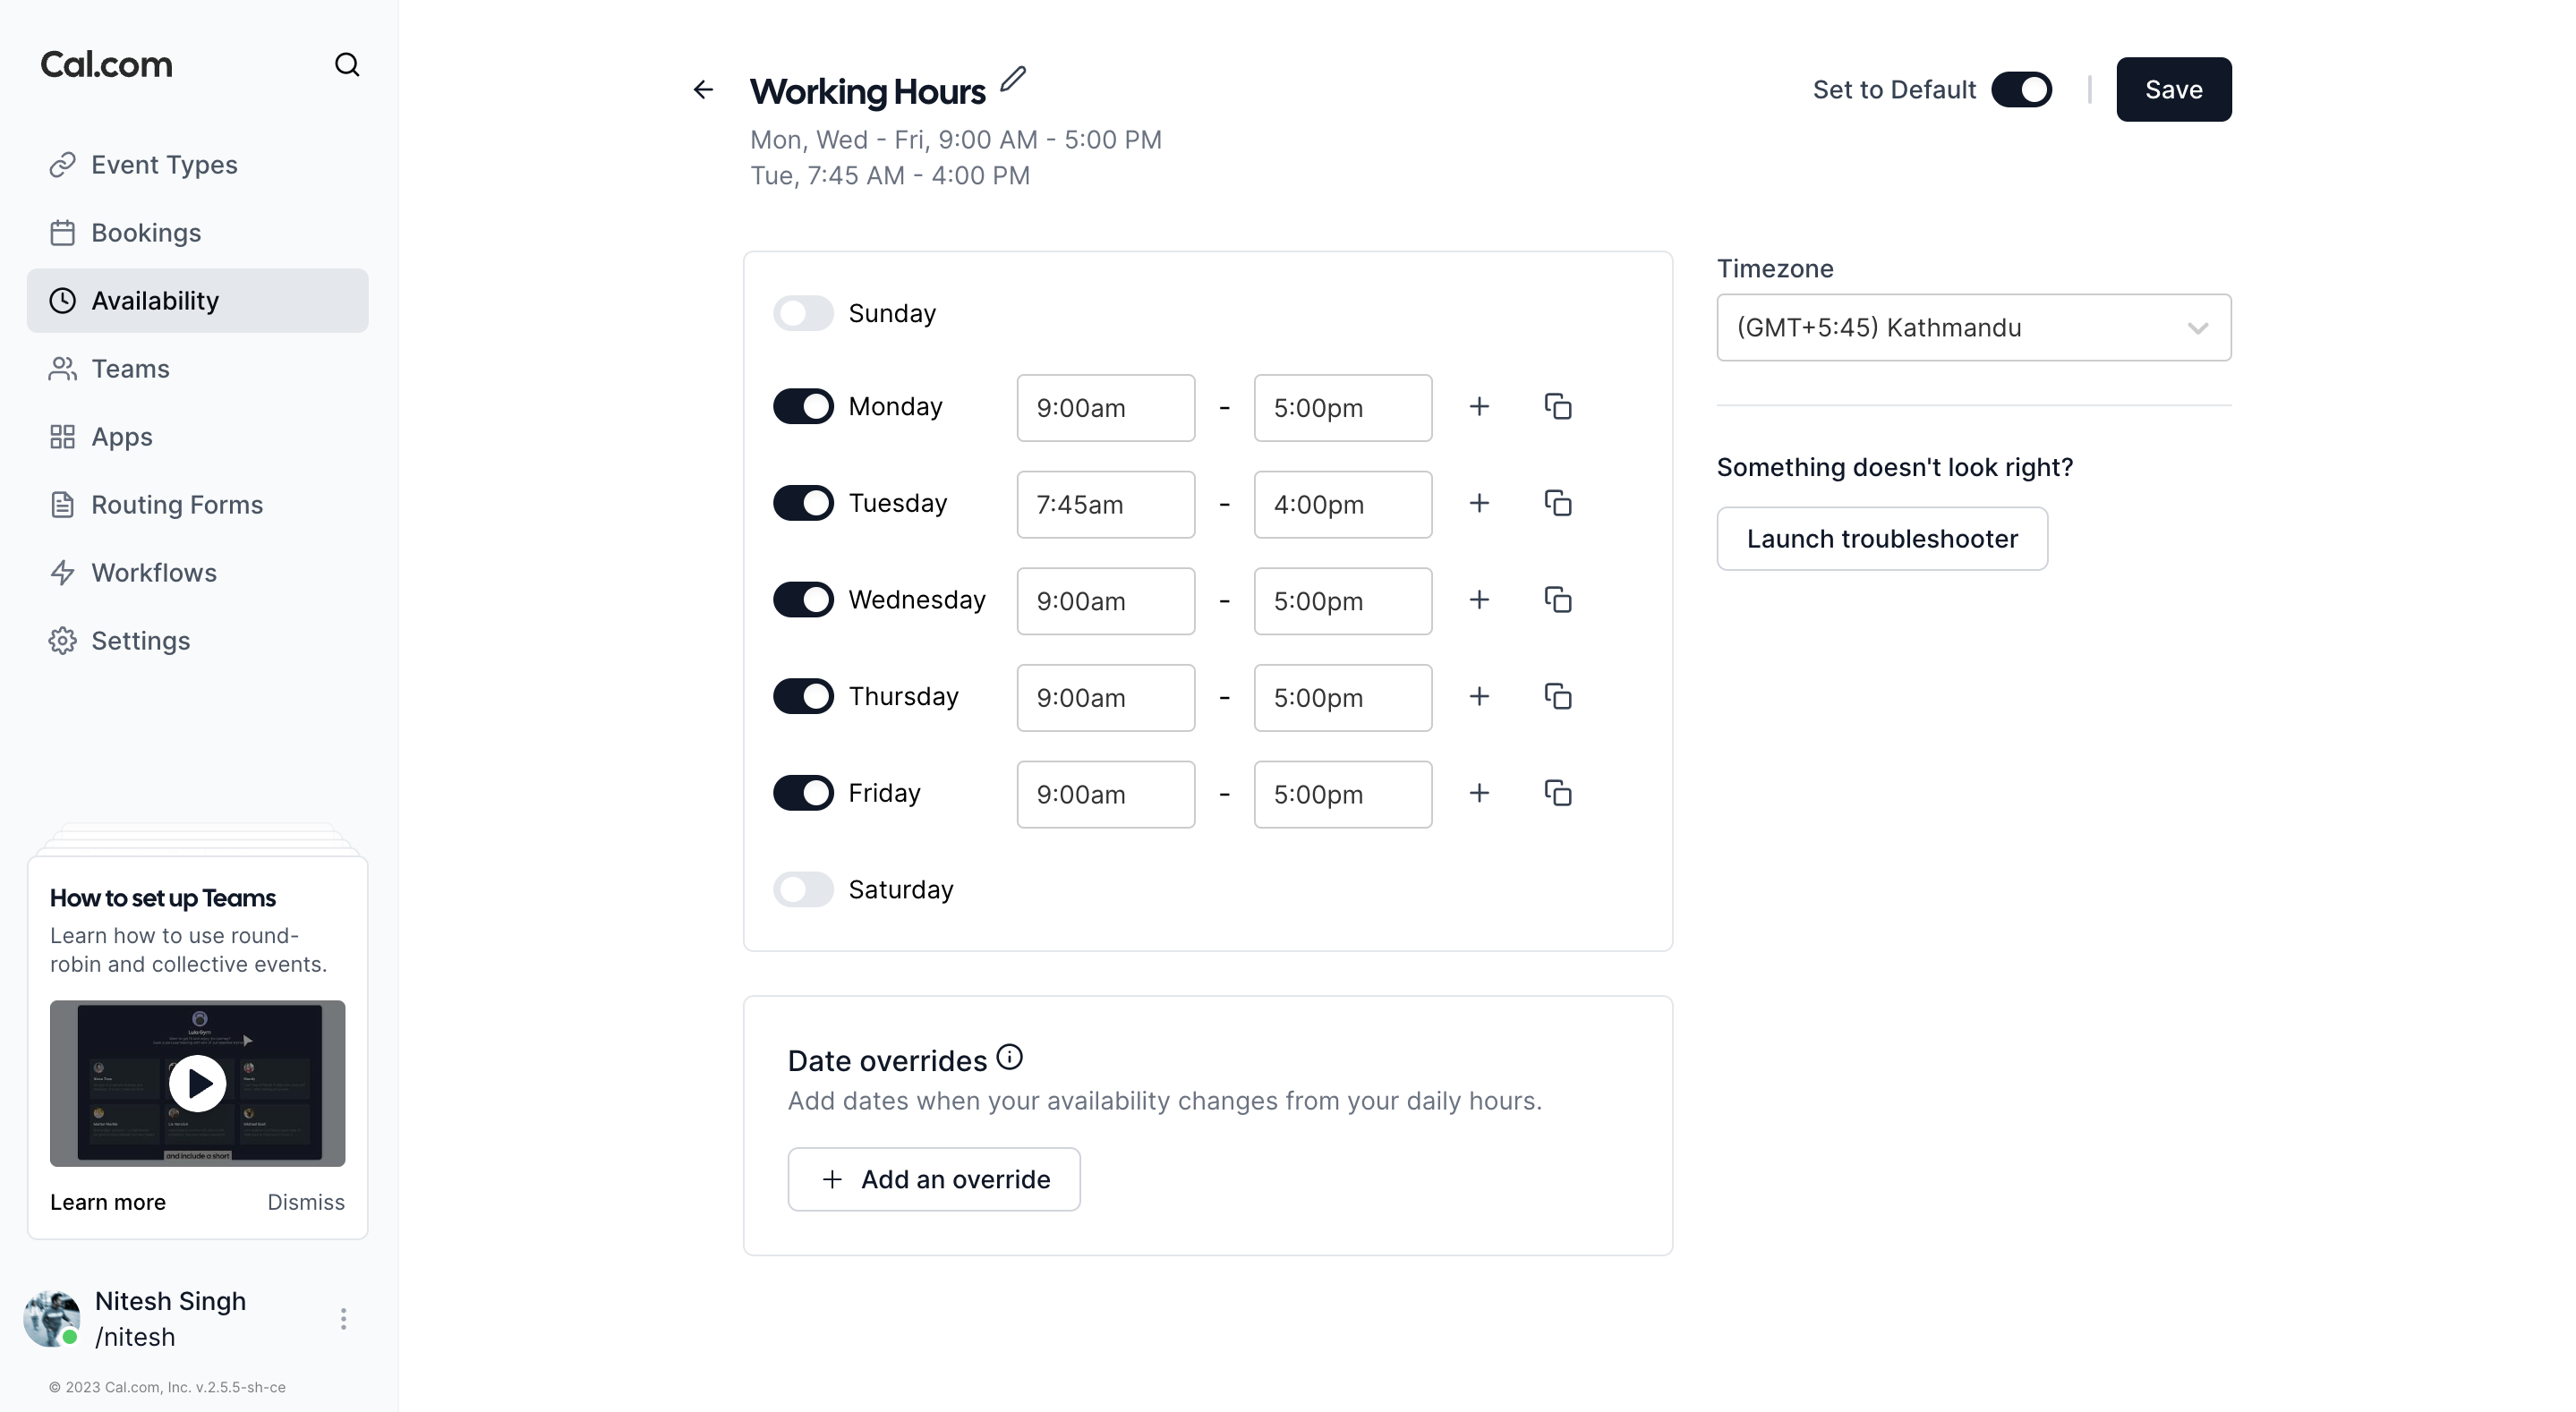The image size is (2576, 1412).
Task: Play the Teams setup video thumbnail
Action: click(197, 1083)
